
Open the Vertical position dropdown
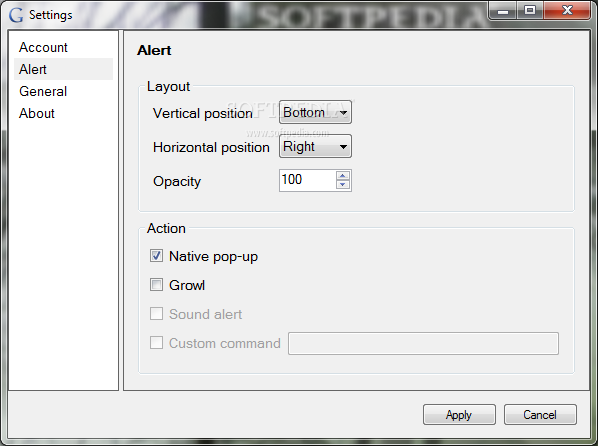pyautogui.click(x=315, y=112)
